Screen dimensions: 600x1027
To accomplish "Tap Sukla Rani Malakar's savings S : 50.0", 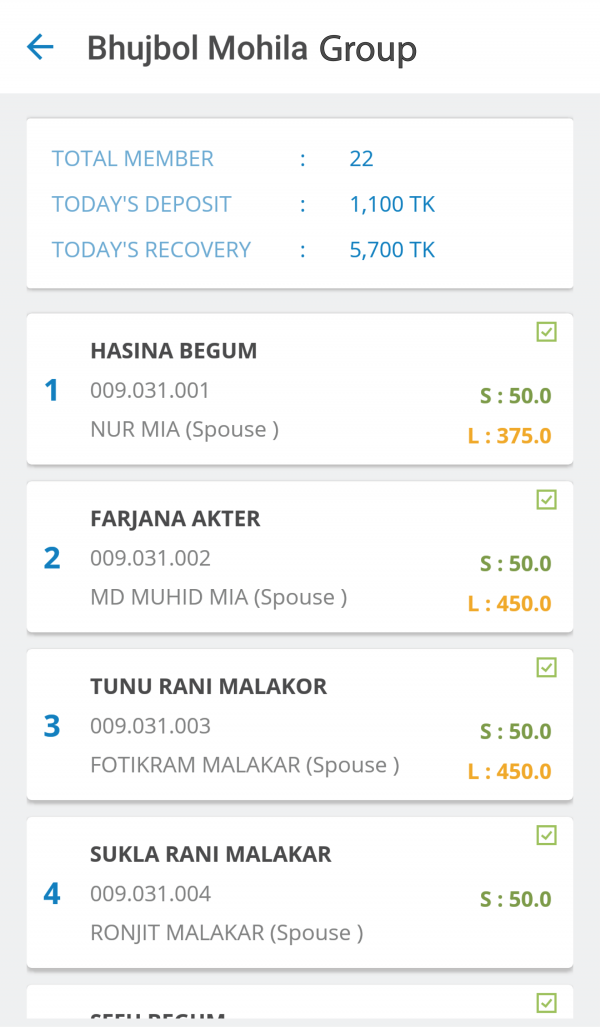I will 515,900.
